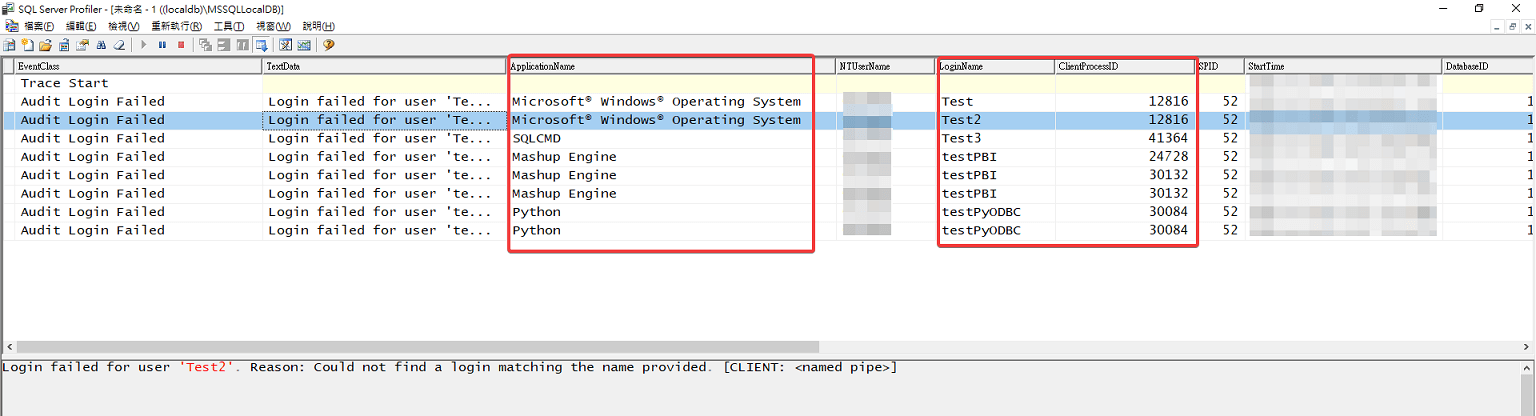The height and width of the screenshot is (416, 1536).
Task: Click the LoginName column header
Action: tap(995, 66)
